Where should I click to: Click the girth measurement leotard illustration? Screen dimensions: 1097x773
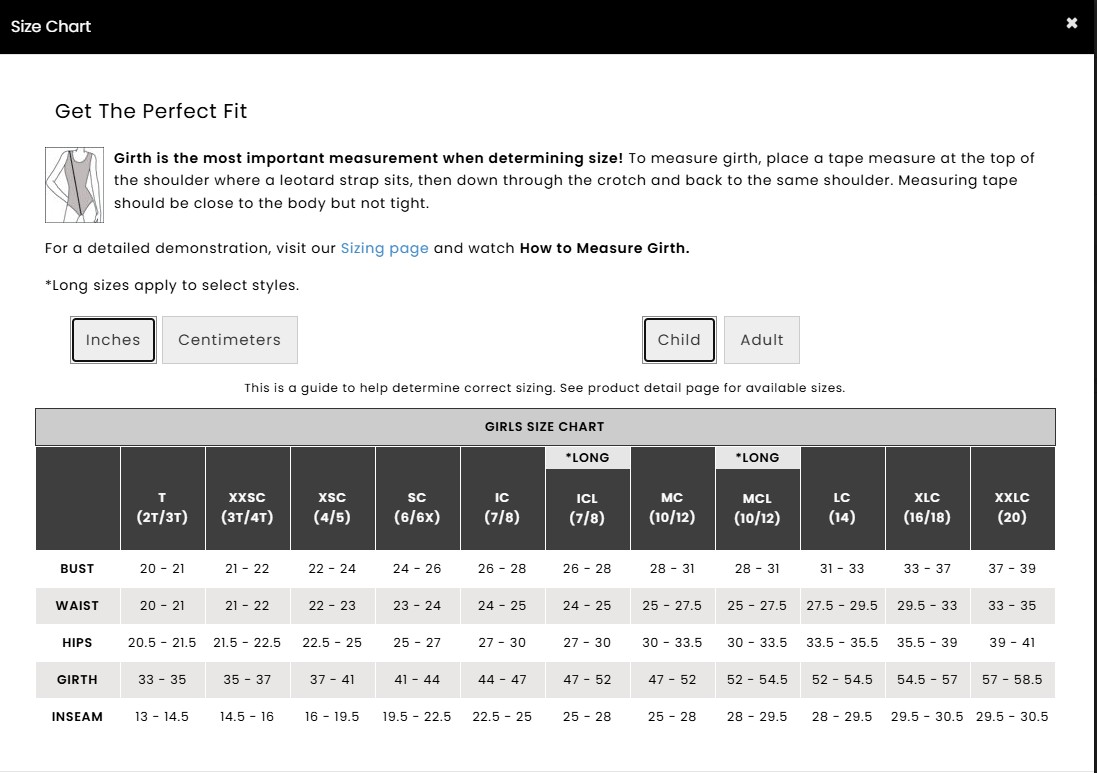coord(75,185)
